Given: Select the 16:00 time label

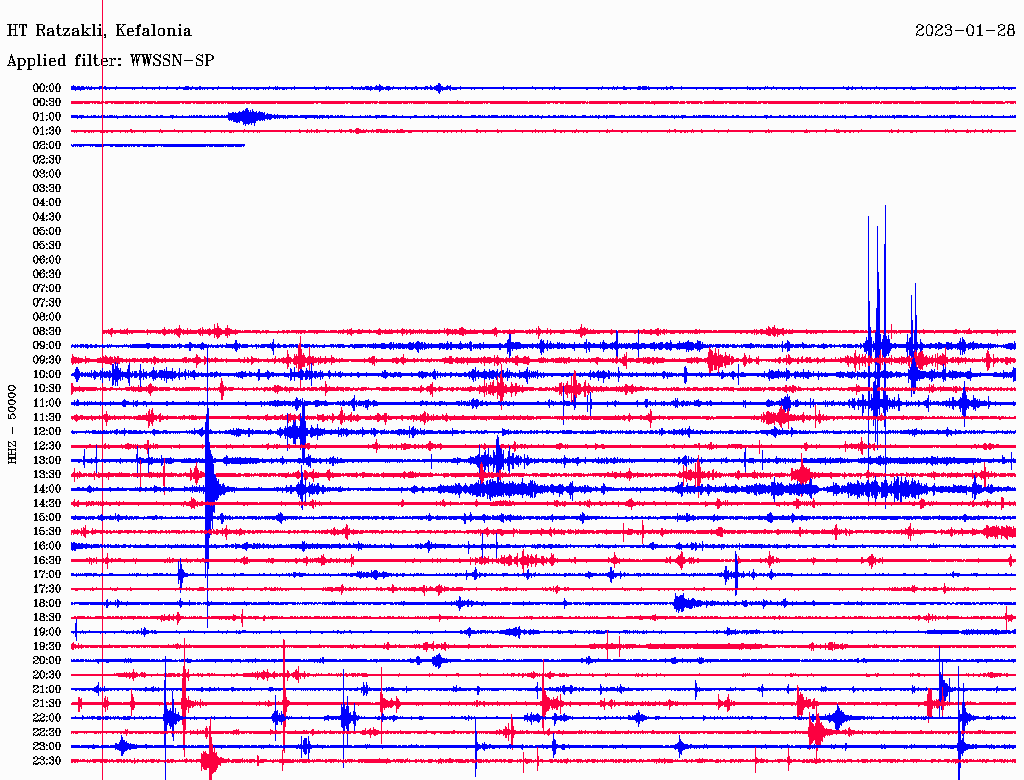Looking at the screenshot, I should click(47, 546).
